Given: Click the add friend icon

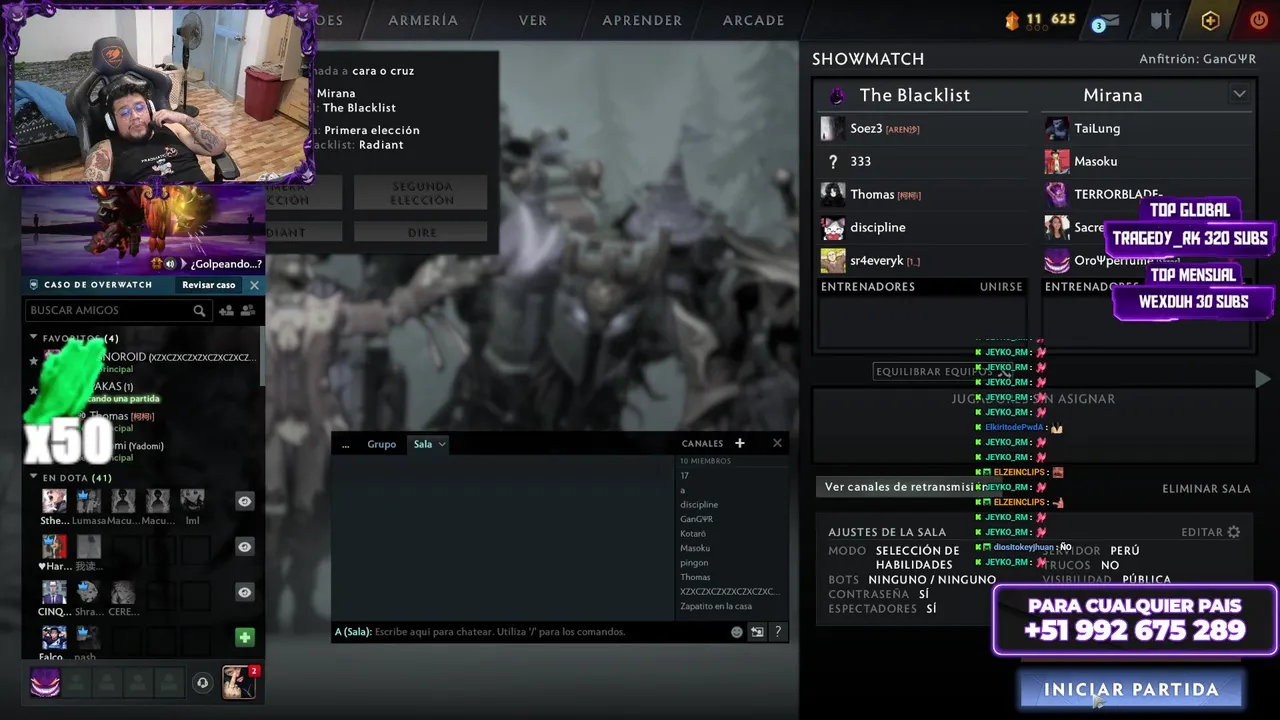Looking at the screenshot, I should [x=227, y=311].
